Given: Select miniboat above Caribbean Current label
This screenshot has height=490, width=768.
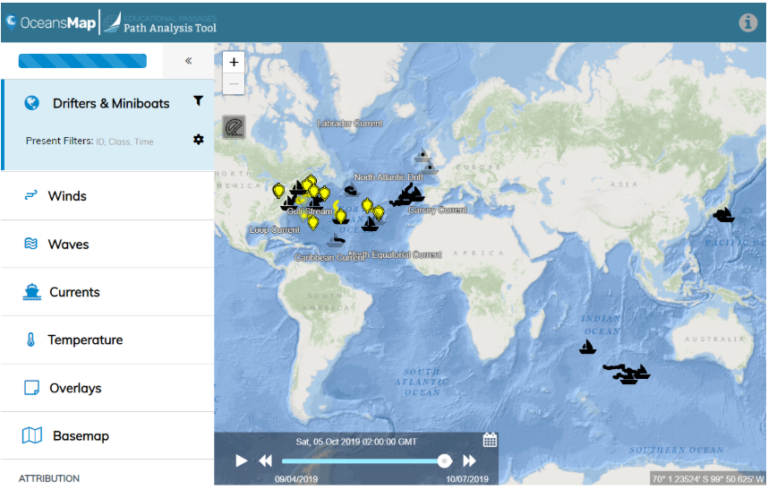Looking at the screenshot, I should coord(336,240).
